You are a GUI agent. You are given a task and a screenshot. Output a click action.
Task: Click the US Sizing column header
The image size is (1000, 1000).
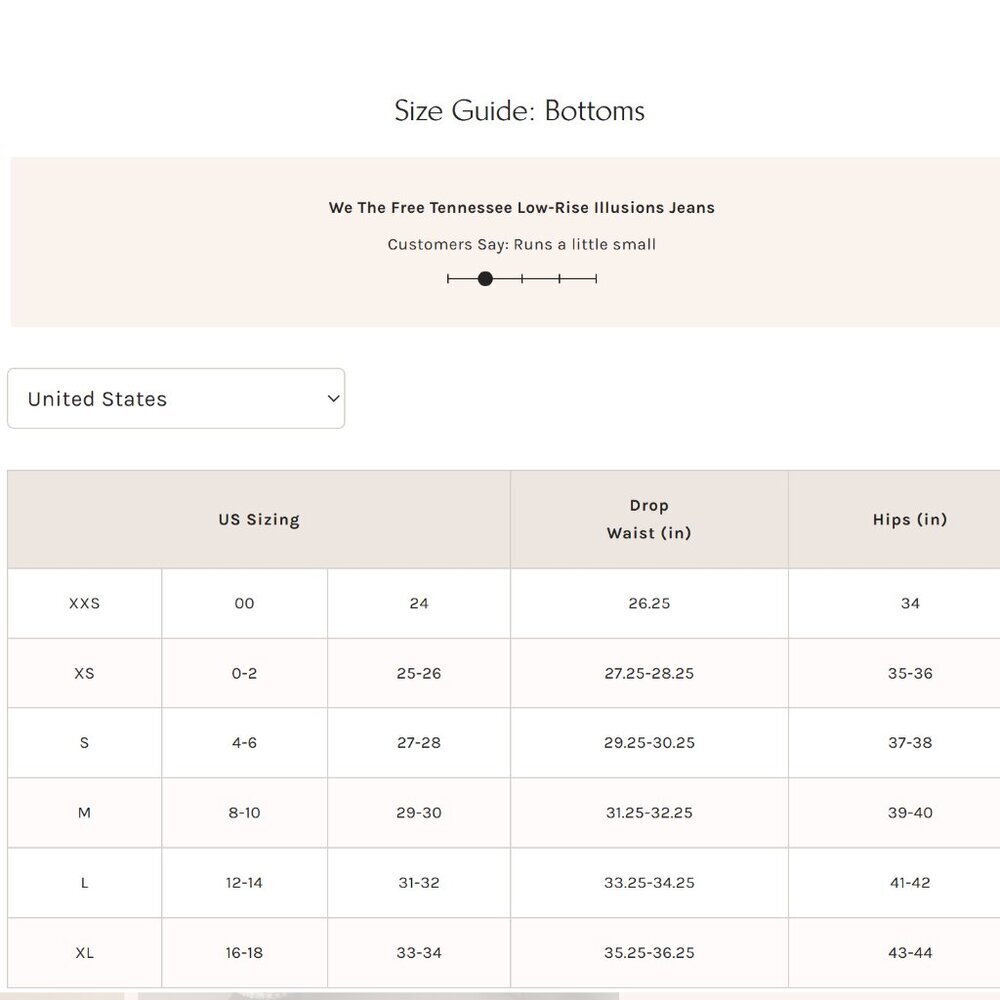point(259,520)
